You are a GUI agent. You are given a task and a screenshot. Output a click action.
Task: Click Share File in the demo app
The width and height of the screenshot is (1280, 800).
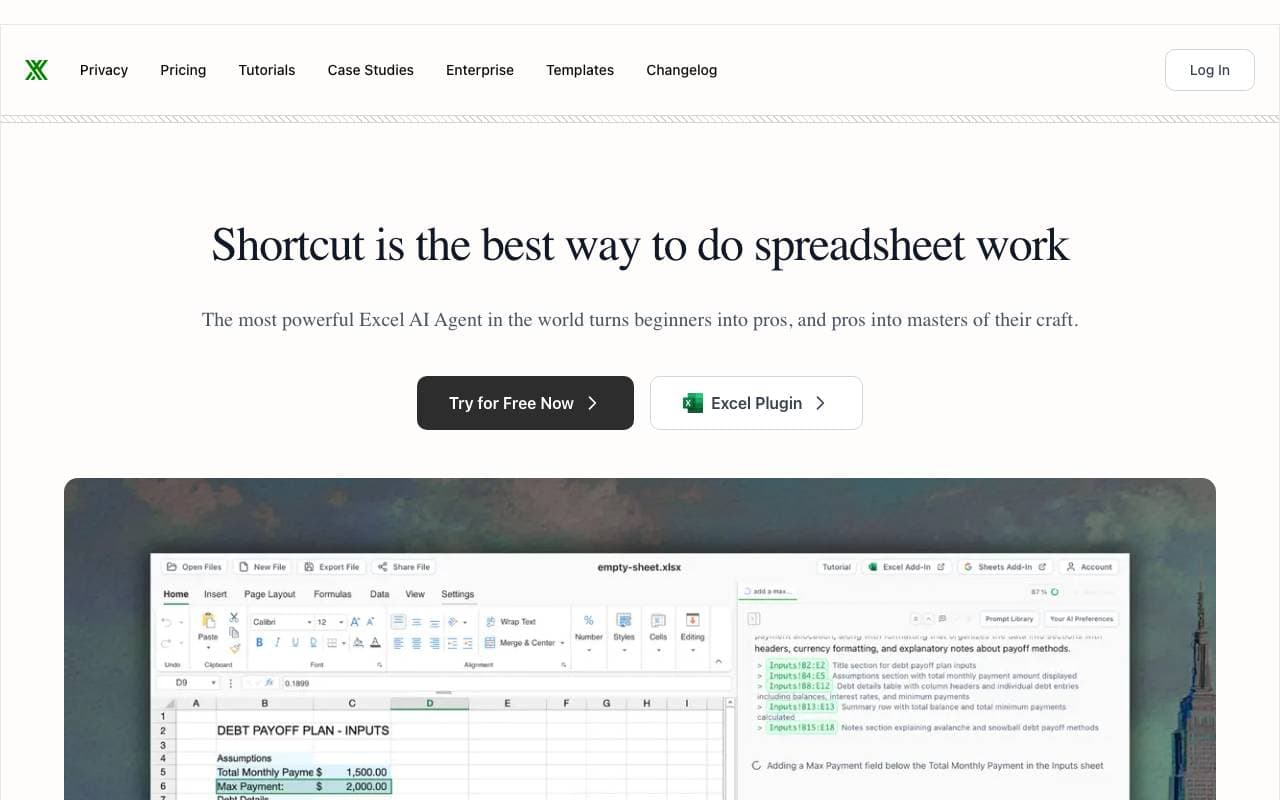point(404,567)
